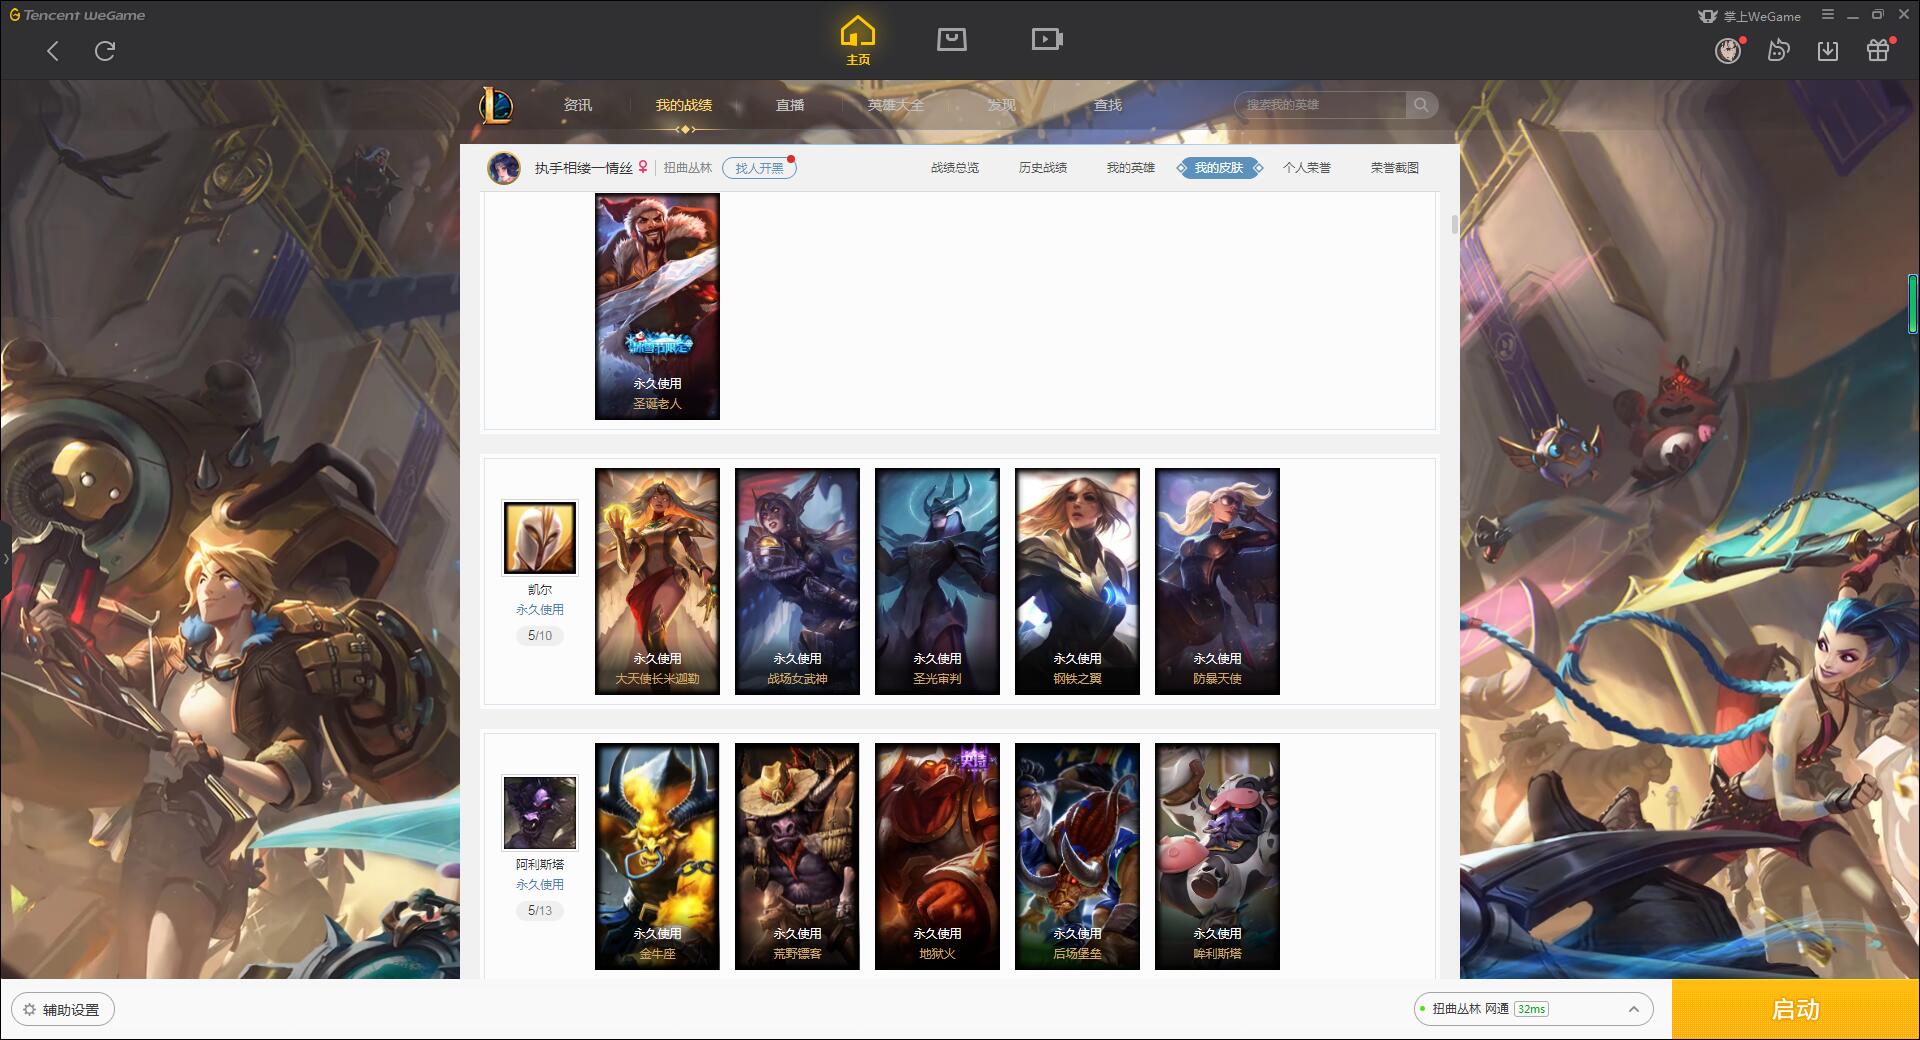Click the 凯尔 5/10 skin count badge
Screen dimensions: 1920x1040
[539, 636]
